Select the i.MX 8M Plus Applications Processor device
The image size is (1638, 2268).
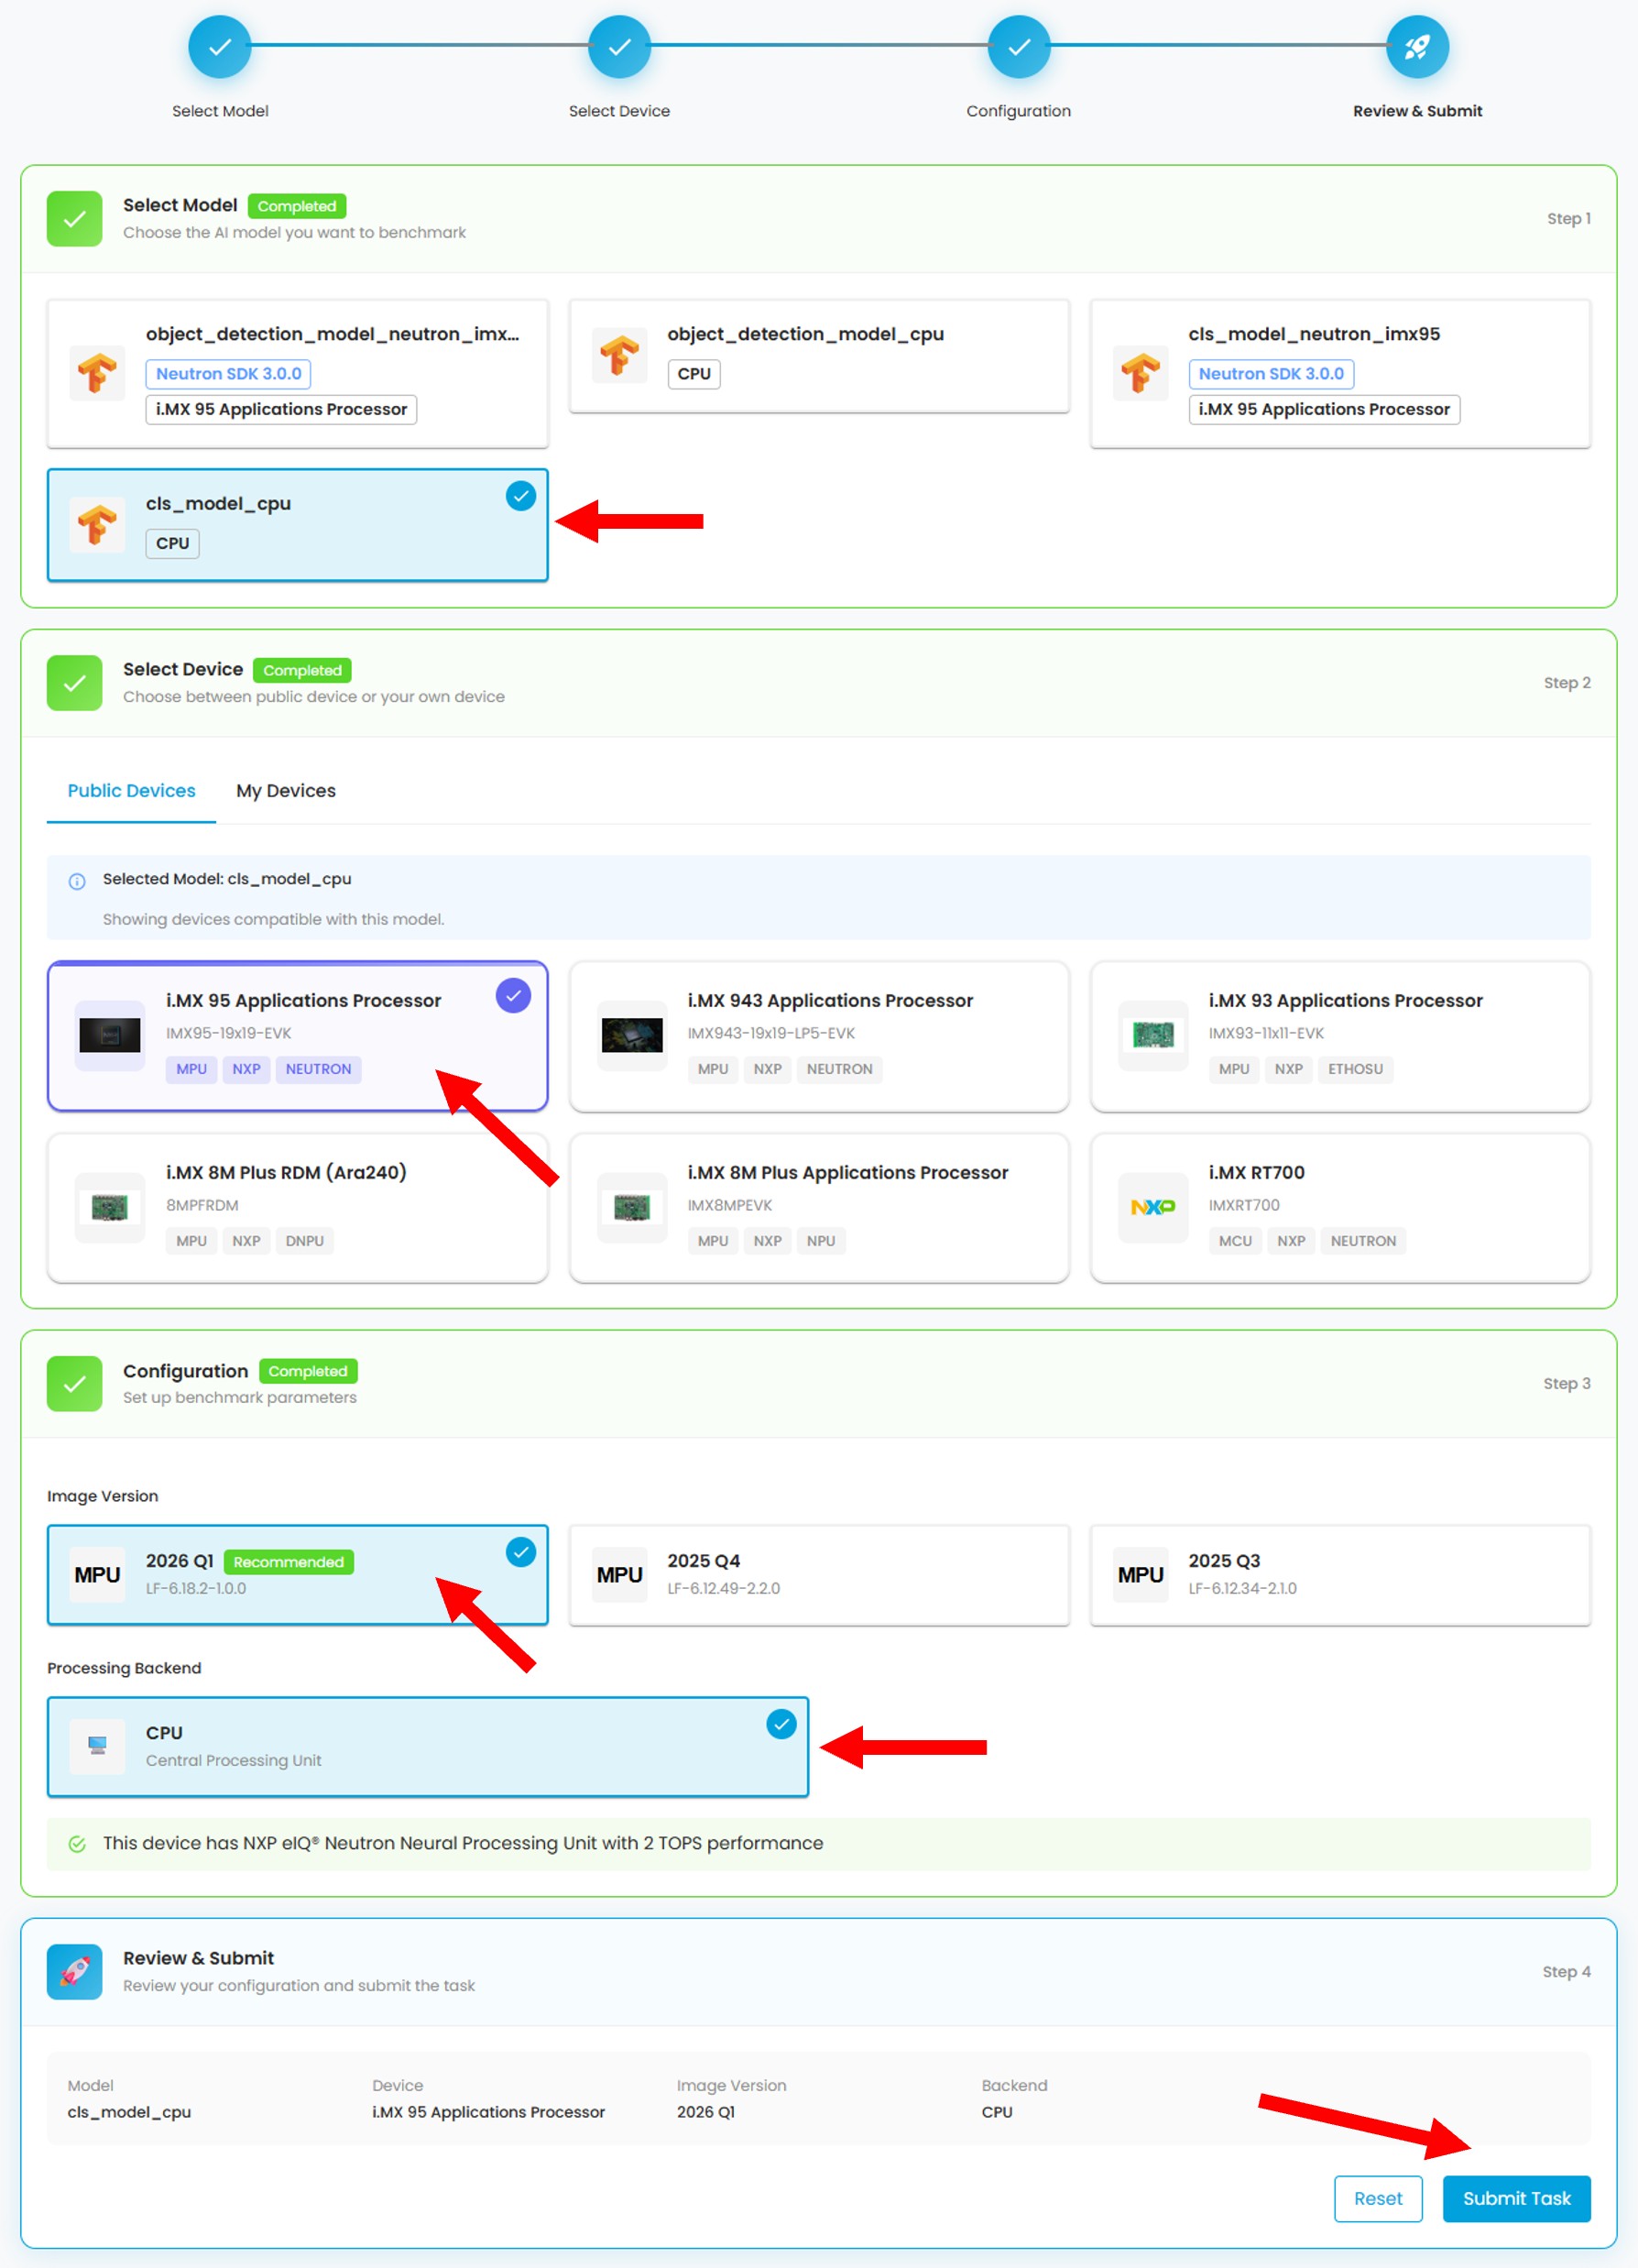(x=819, y=1208)
